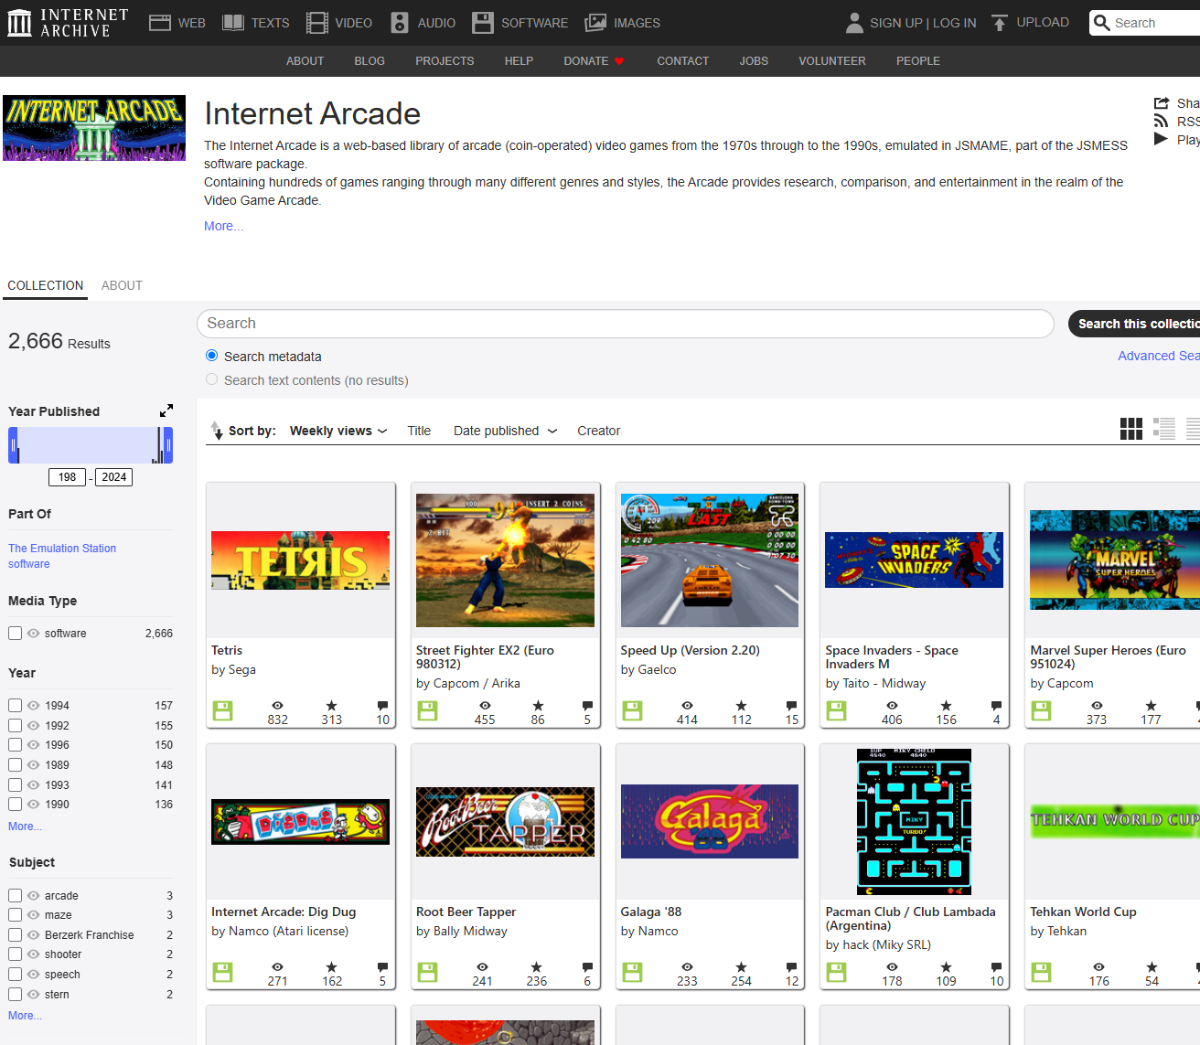Expand More under the Year filter

point(25,827)
